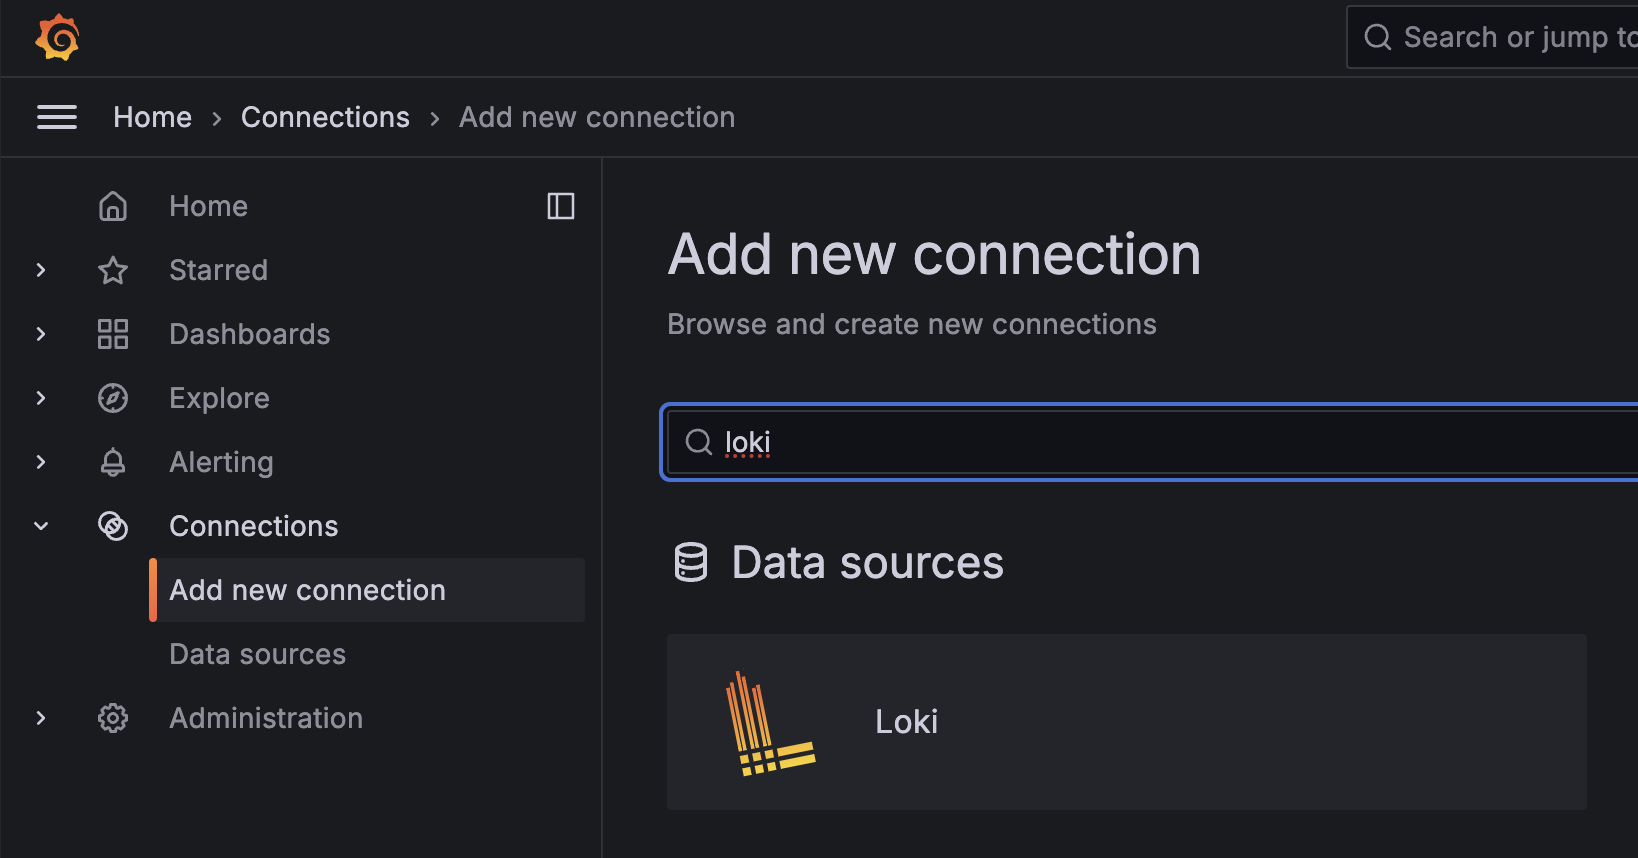The image size is (1638, 858).
Task: Click the Starred star icon
Action: 113,270
